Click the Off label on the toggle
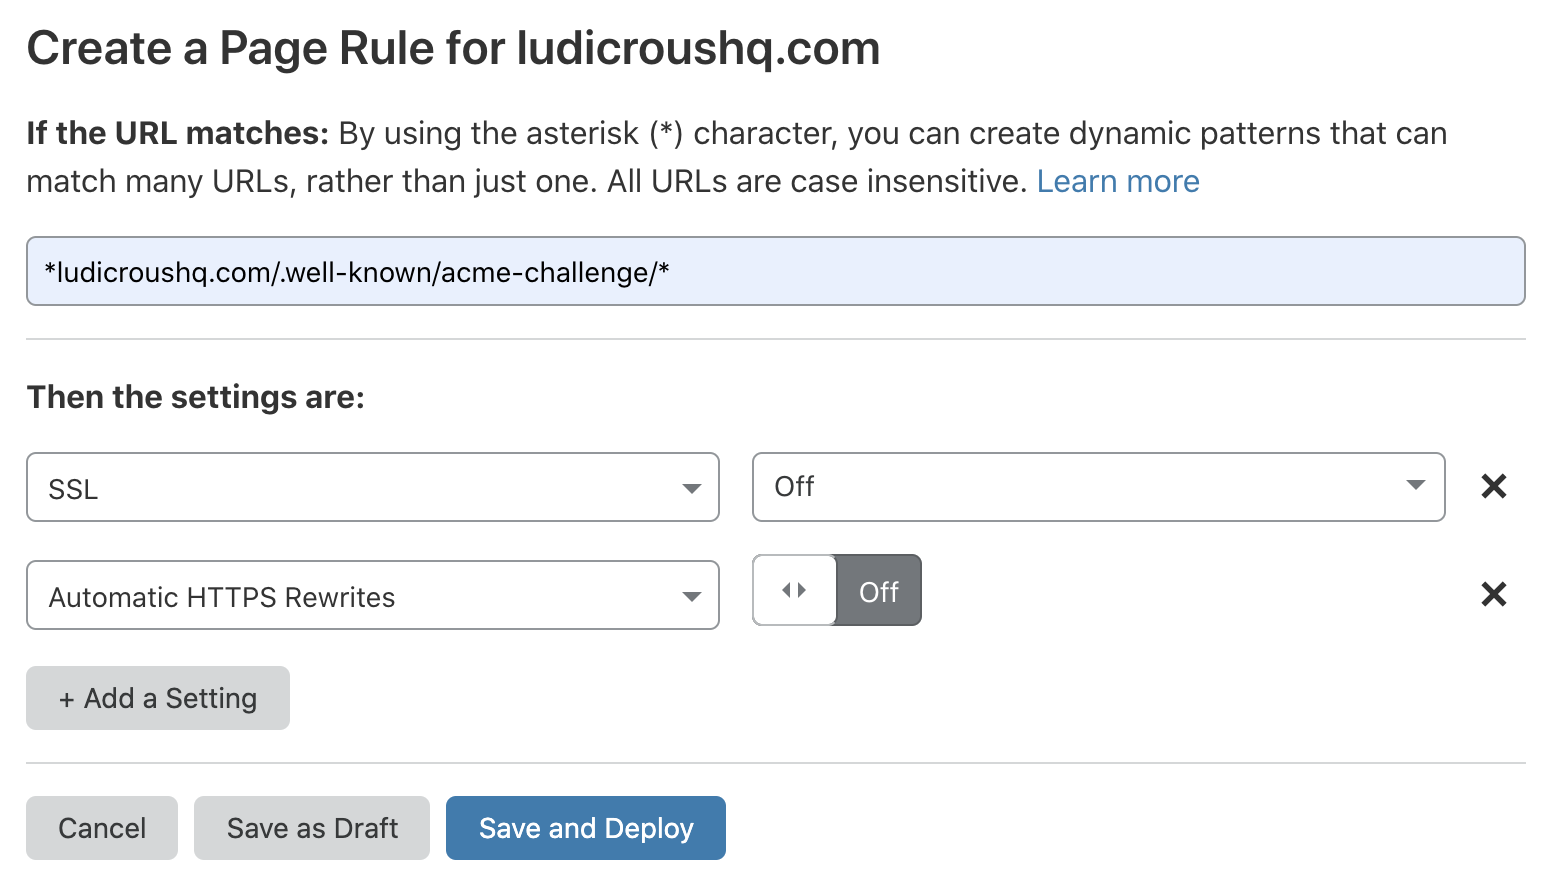Screen dimensions: 1560x882 878,592
